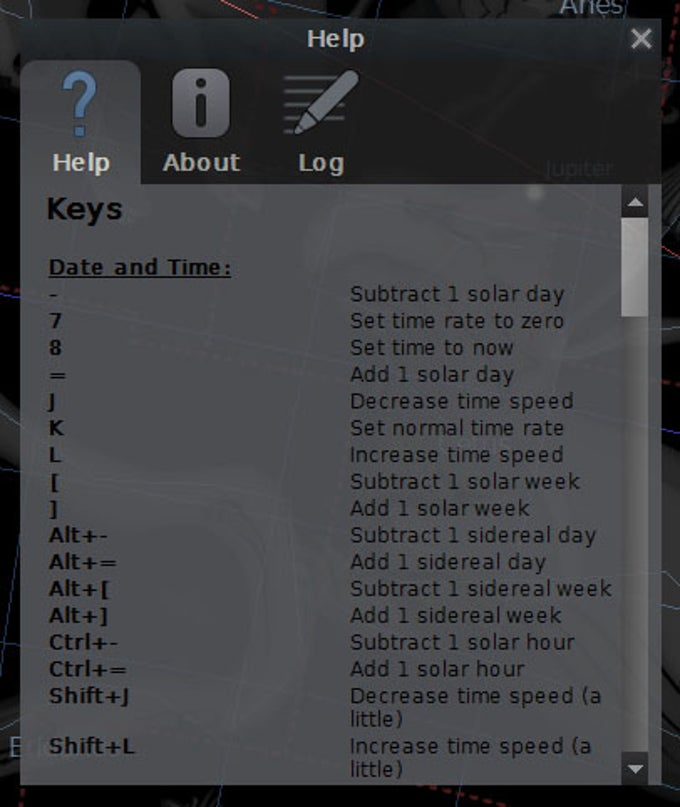Image resolution: width=680 pixels, height=807 pixels.
Task: Click the blue question mark Help icon
Action: [79, 103]
